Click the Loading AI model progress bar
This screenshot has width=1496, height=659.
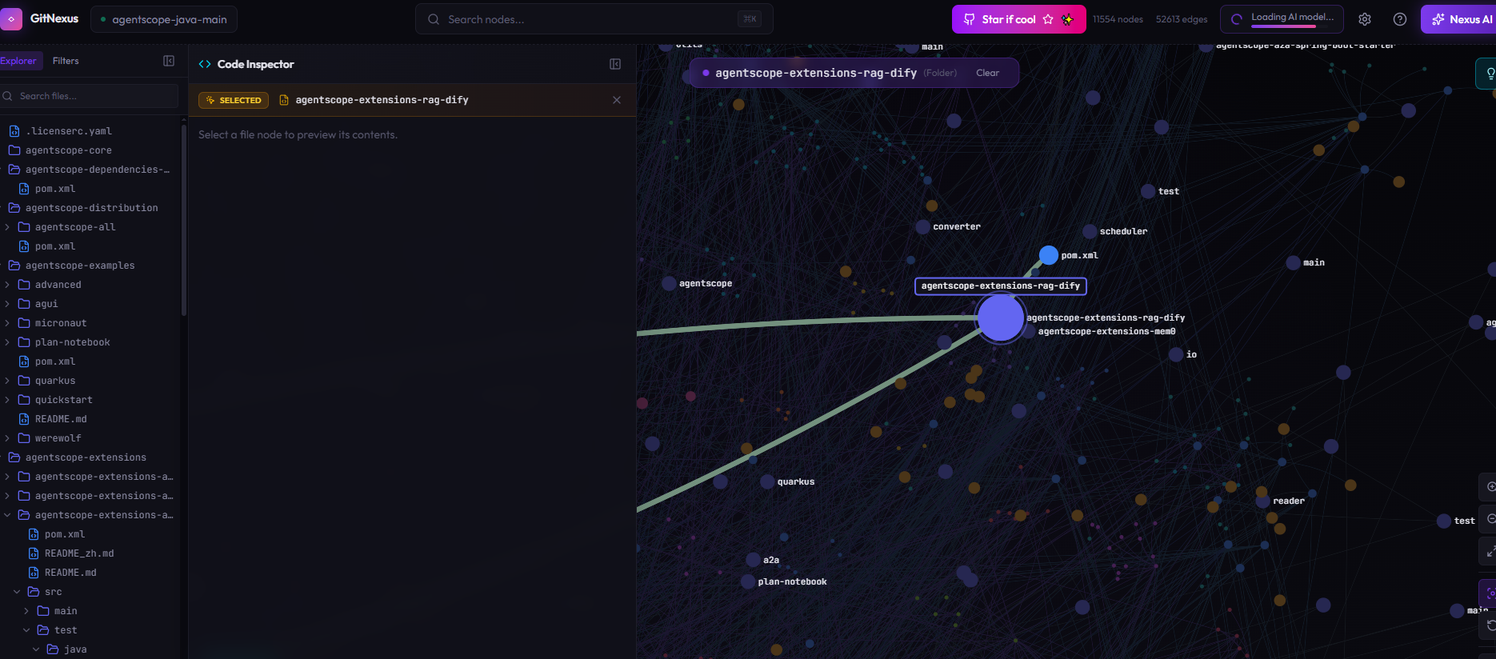pyautogui.click(x=1284, y=26)
